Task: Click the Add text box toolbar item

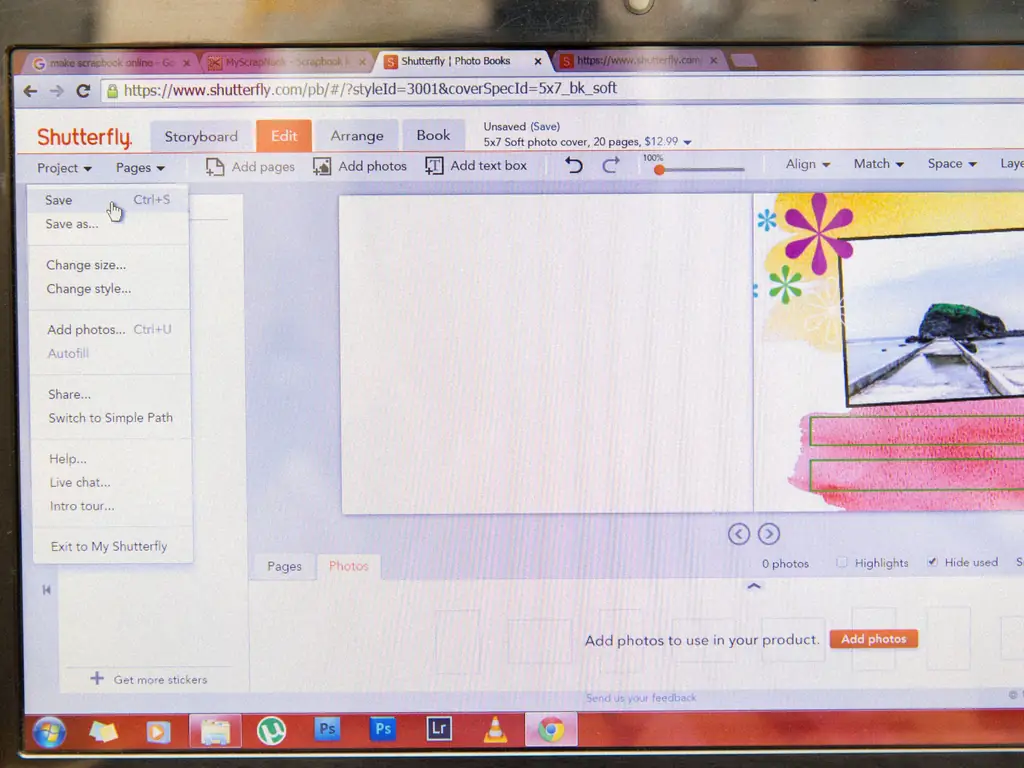Action: point(475,166)
